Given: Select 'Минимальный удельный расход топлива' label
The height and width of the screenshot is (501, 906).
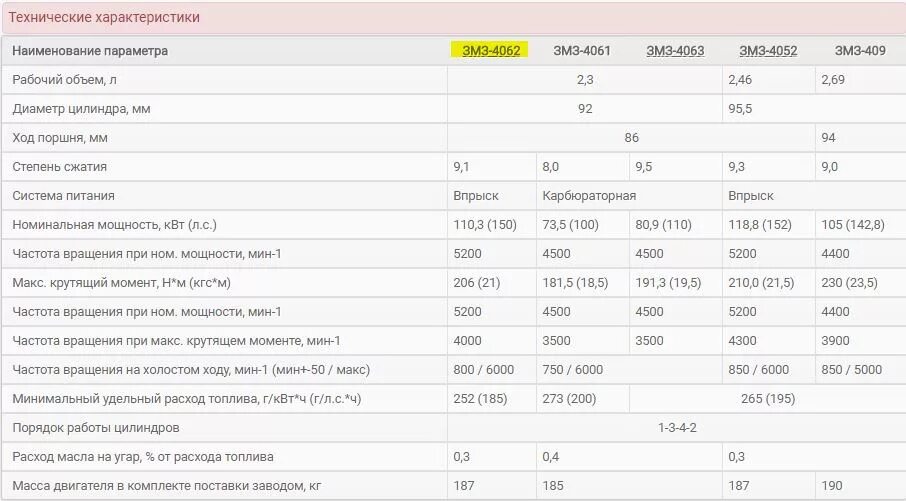Looking at the screenshot, I should [x=187, y=399].
